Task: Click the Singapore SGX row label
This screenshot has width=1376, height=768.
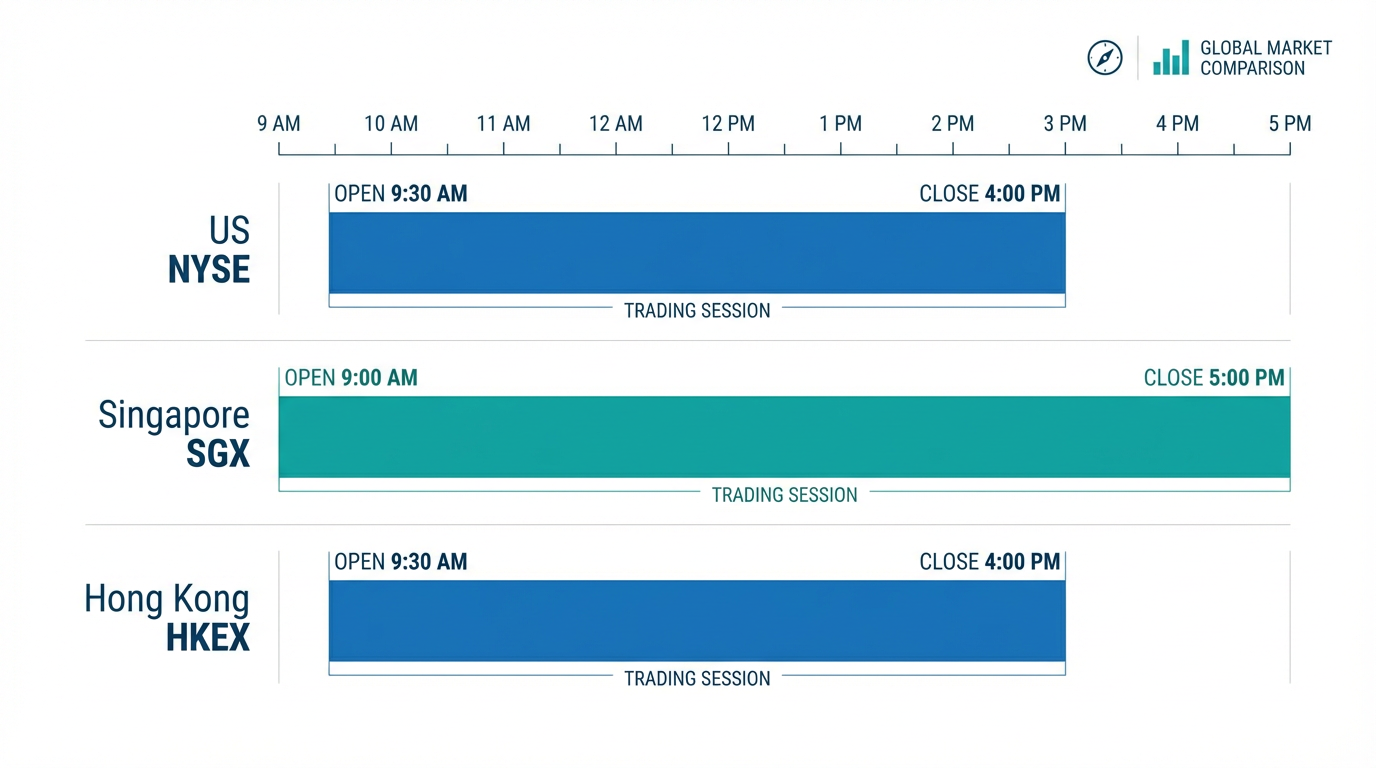Action: click(x=175, y=434)
